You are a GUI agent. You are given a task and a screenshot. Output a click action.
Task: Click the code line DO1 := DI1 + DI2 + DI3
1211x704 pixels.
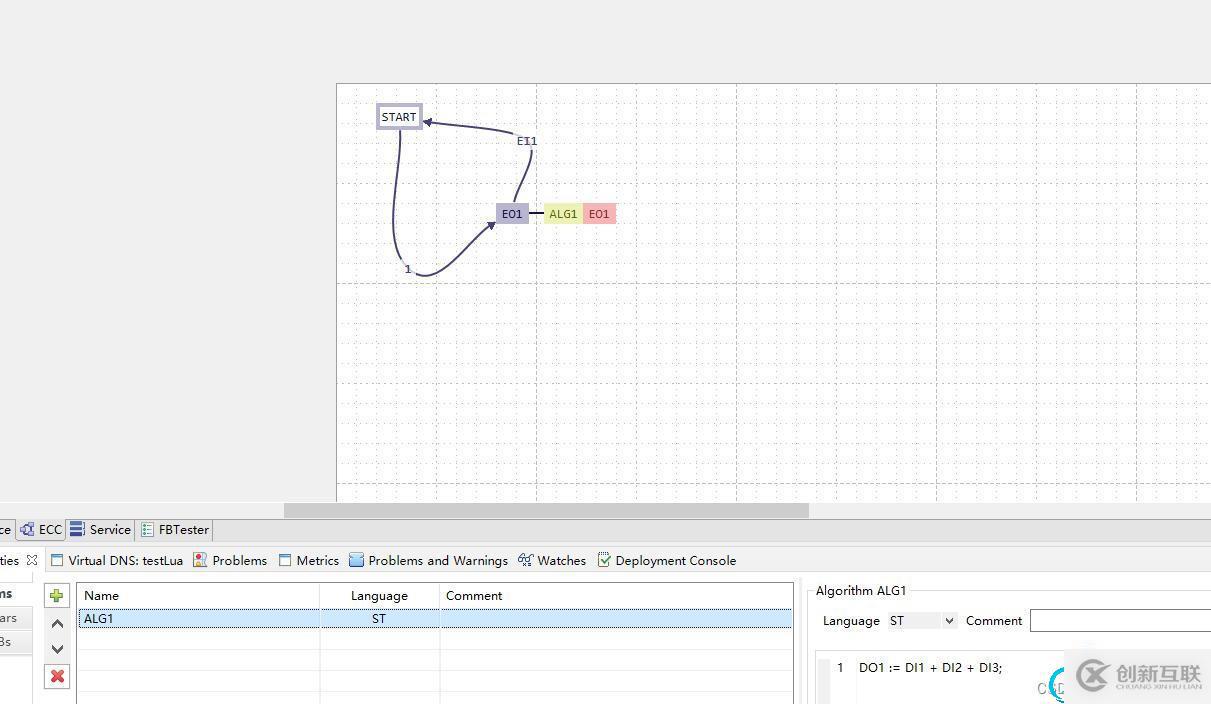(930, 667)
